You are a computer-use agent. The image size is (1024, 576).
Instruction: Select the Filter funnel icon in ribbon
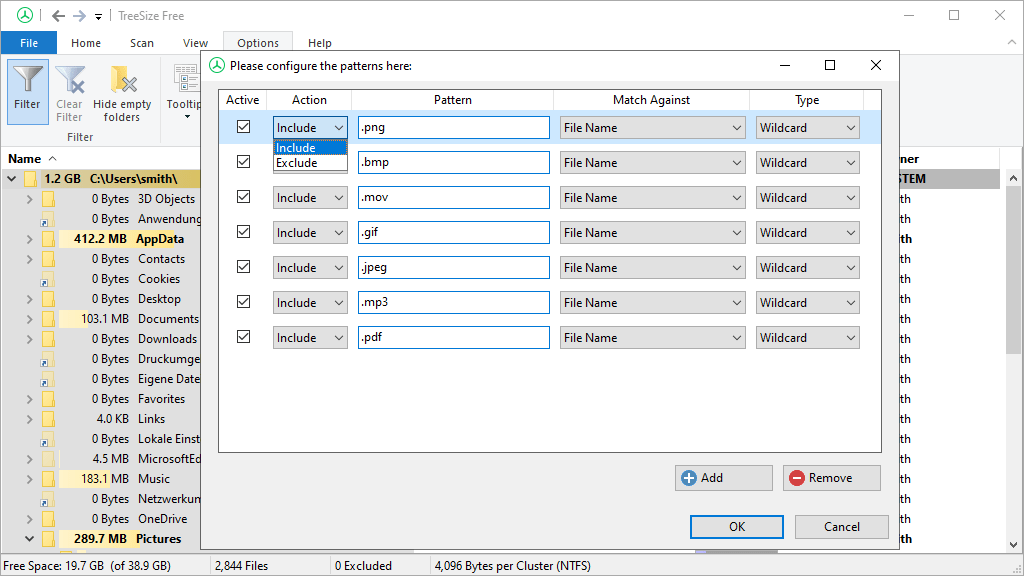click(27, 79)
